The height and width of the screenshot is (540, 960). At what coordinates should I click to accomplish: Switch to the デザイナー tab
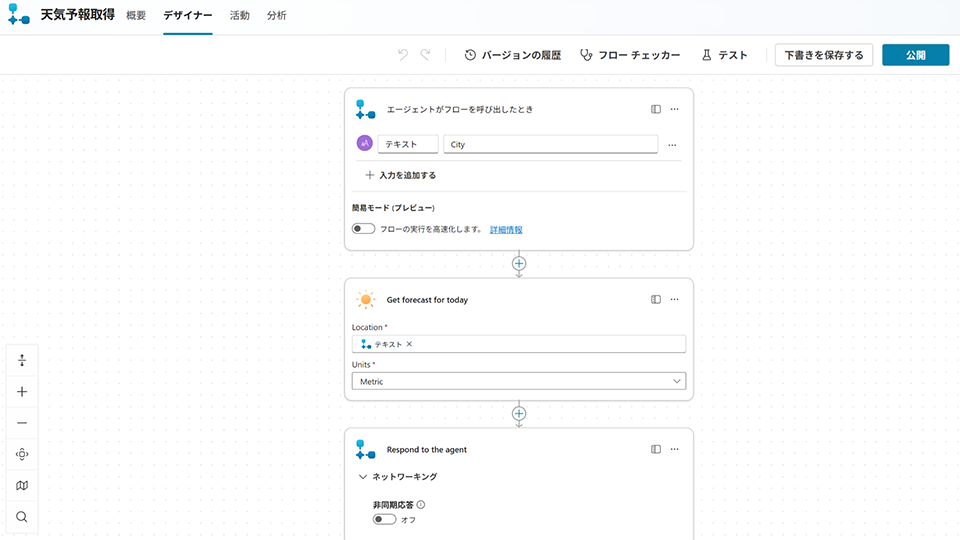pyautogui.click(x=187, y=15)
